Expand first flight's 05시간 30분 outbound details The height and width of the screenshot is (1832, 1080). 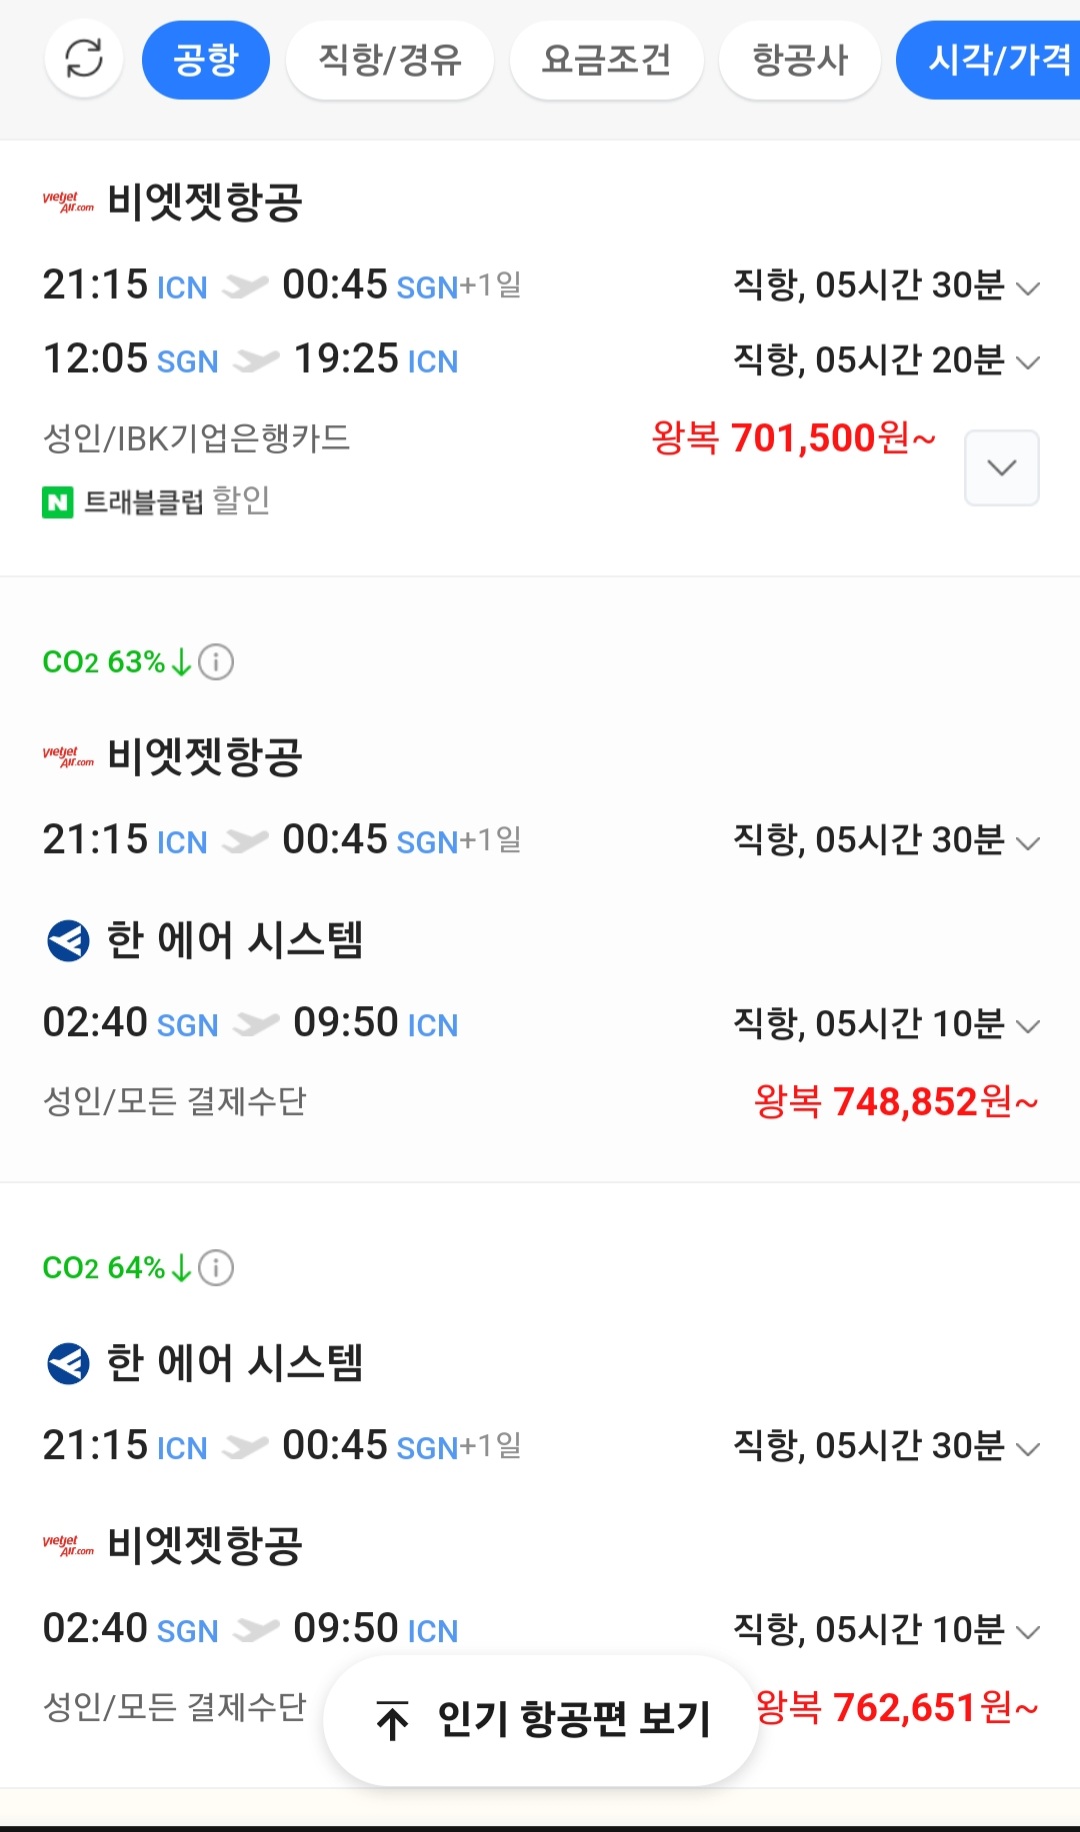point(1027,288)
